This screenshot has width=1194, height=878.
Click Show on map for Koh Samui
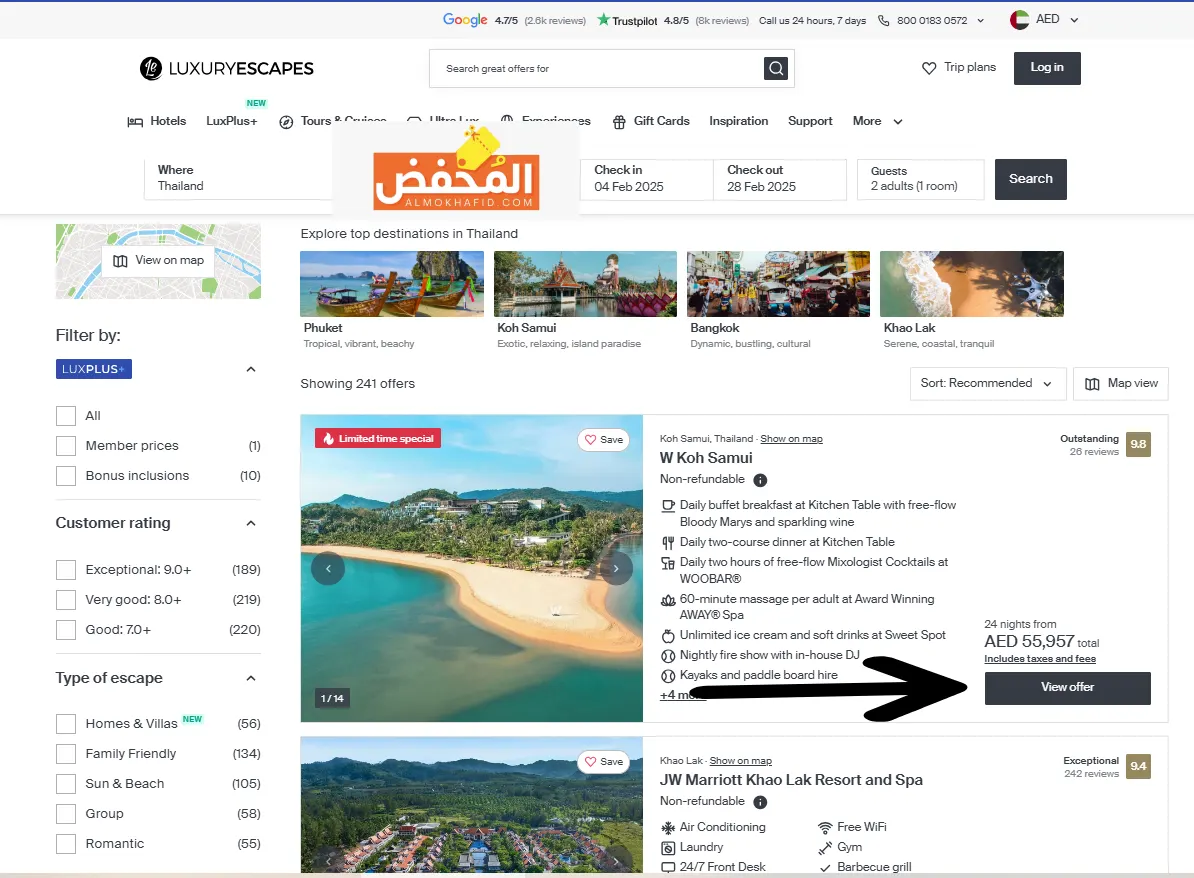[791, 439]
